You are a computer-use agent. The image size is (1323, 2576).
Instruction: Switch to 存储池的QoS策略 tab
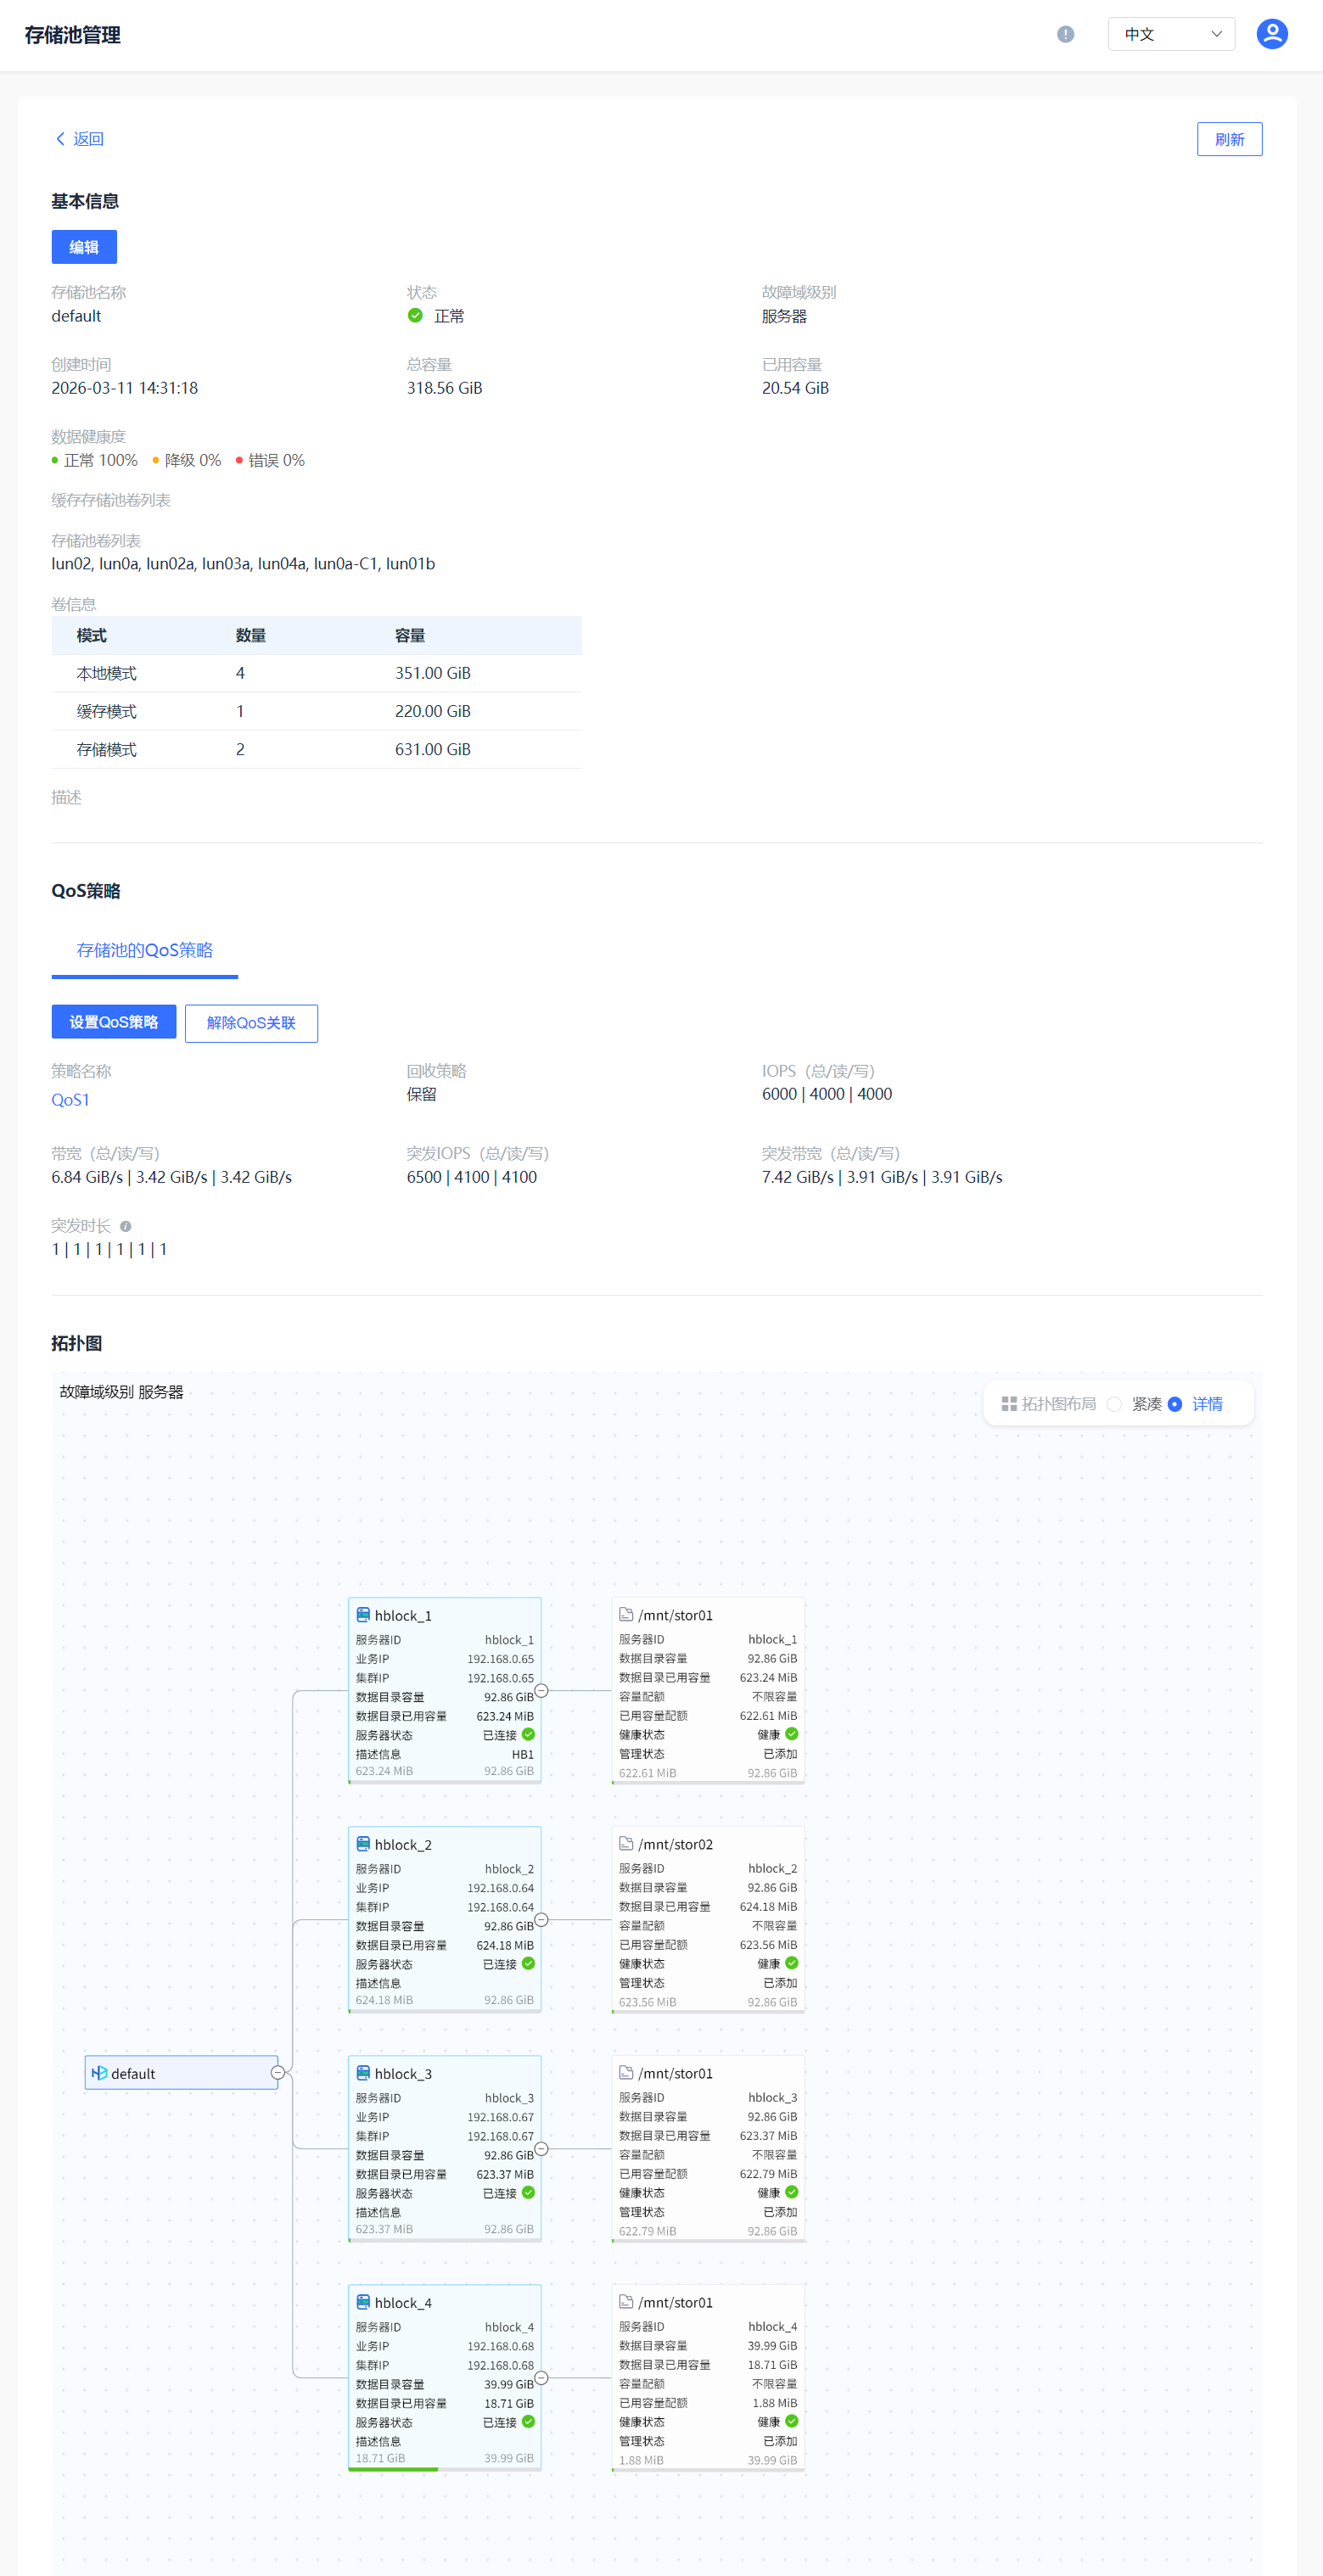click(145, 950)
